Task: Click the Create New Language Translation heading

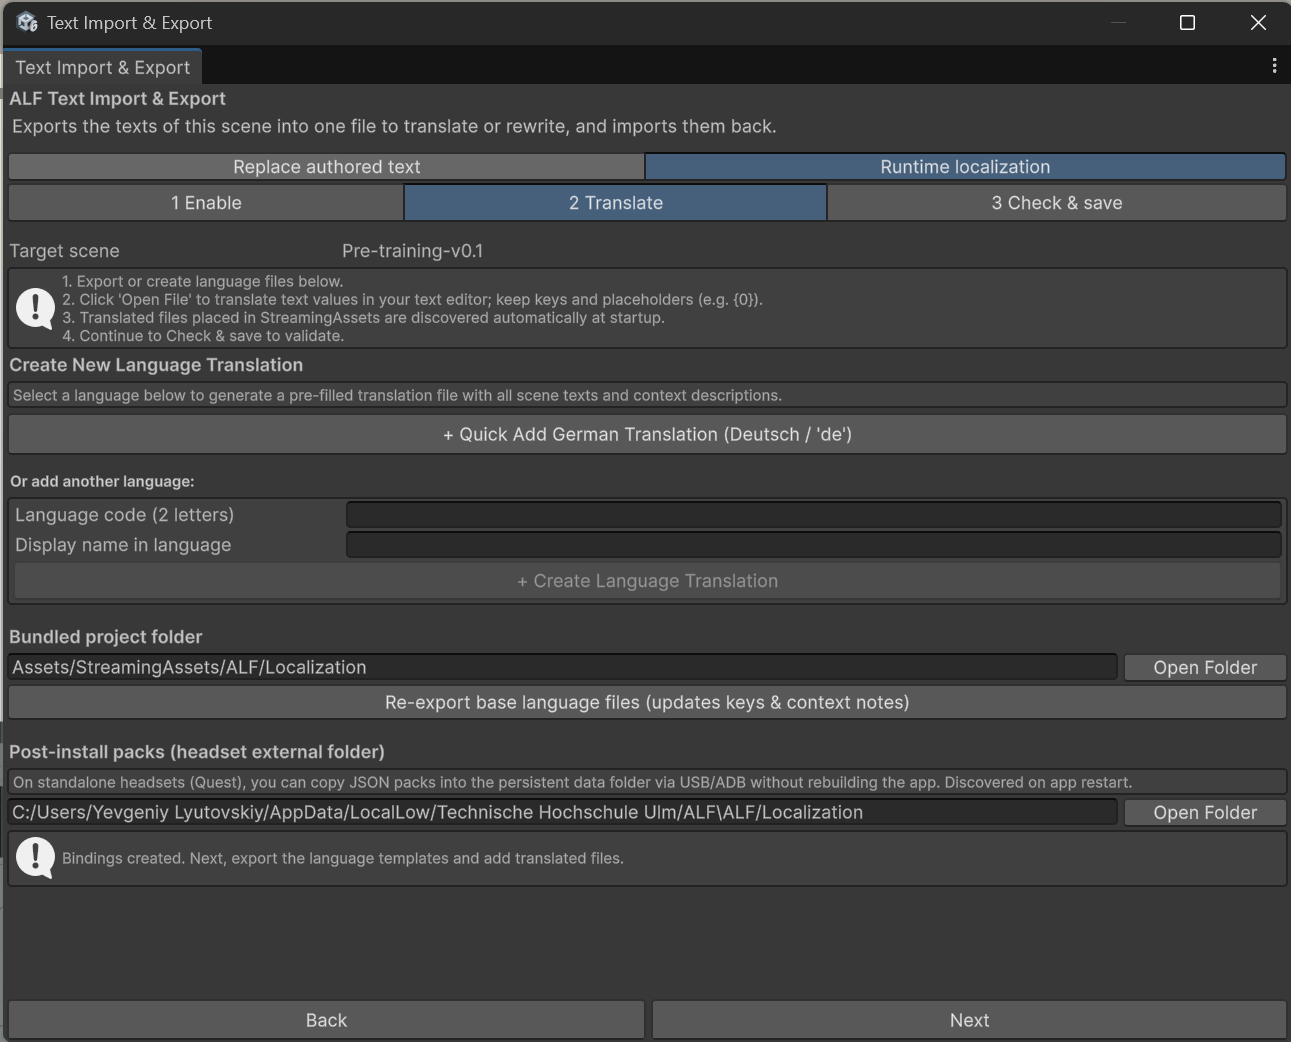Action: pyautogui.click(x=156, y=365)
